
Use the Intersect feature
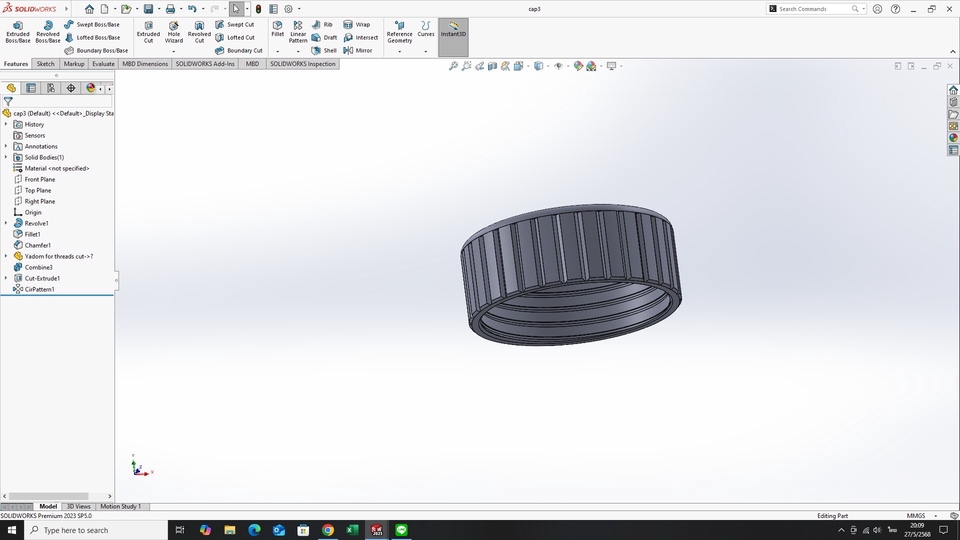(361, 37)
